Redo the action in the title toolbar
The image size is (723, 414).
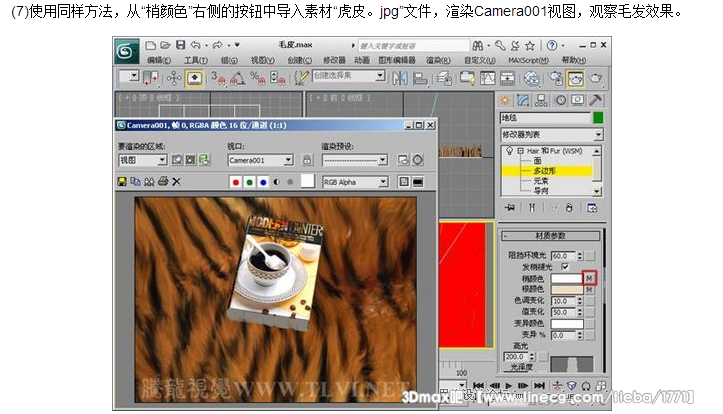click(x=217, y=45)
